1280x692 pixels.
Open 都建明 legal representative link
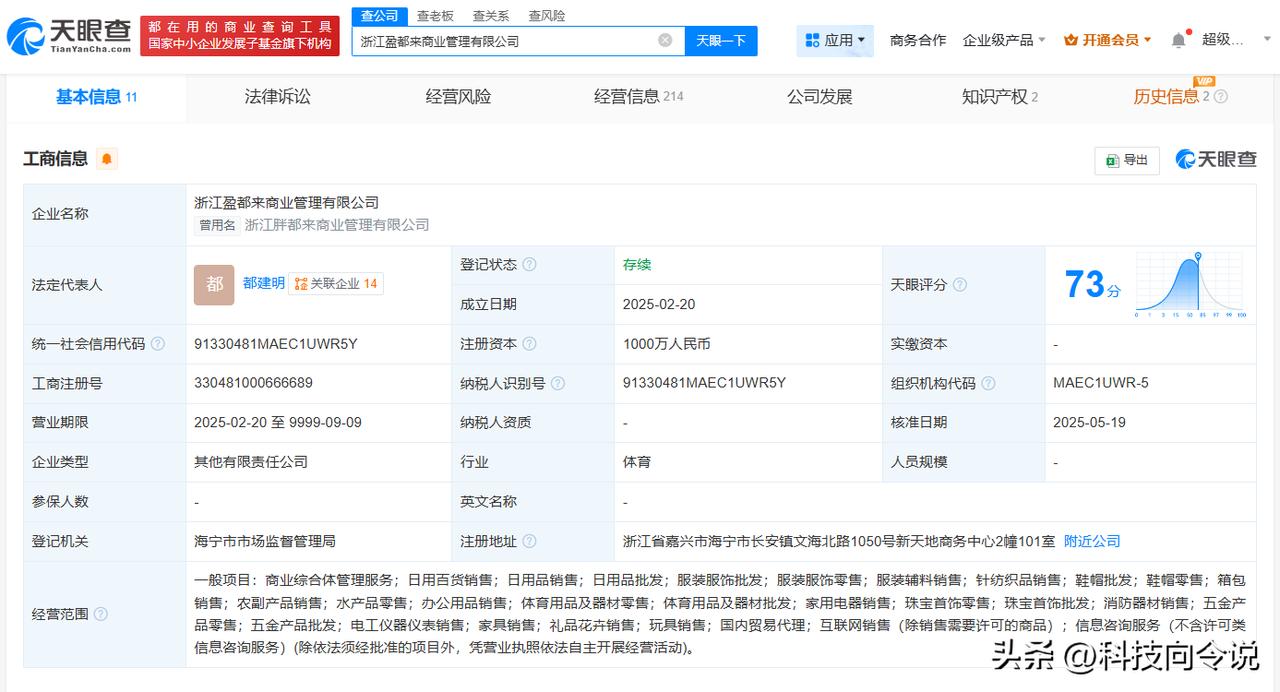pos(264,284)
